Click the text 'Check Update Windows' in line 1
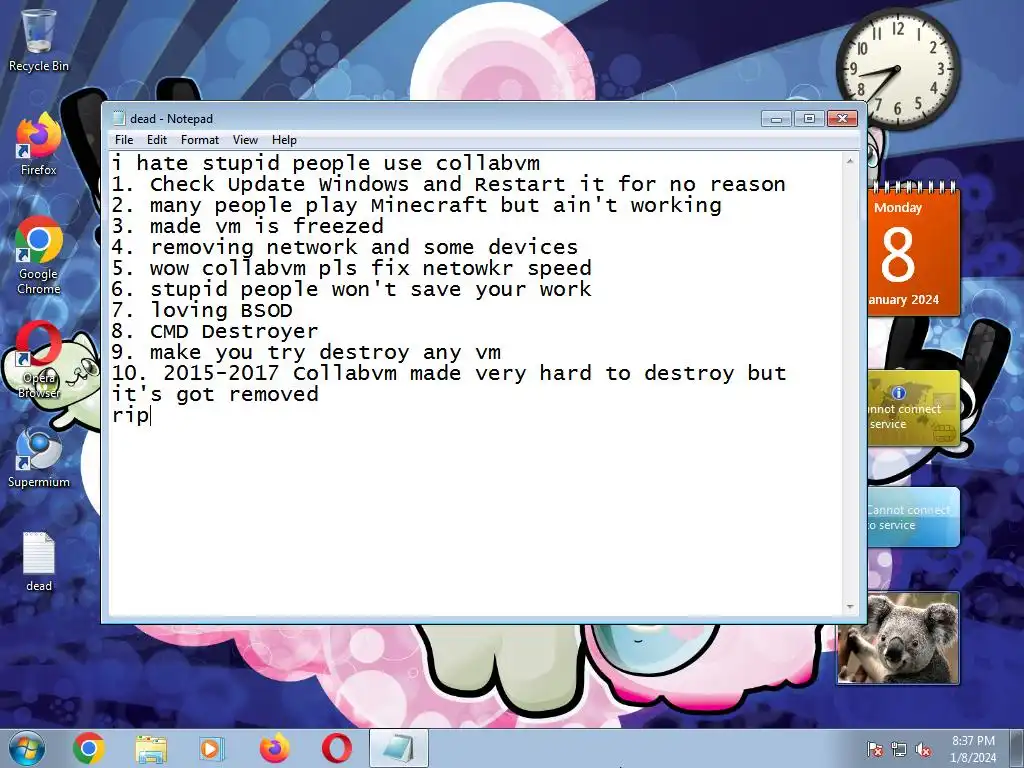Screen dimensions: 1024x768 pos(280,184)
